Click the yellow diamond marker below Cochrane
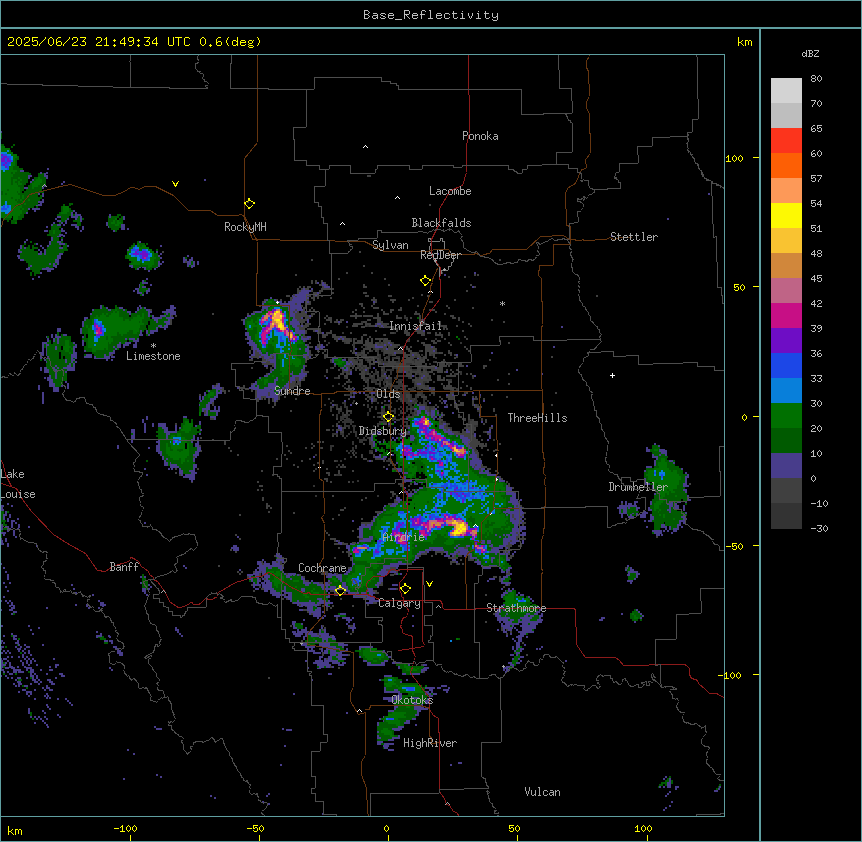This screenshot has height=842, width=862. 340,591
